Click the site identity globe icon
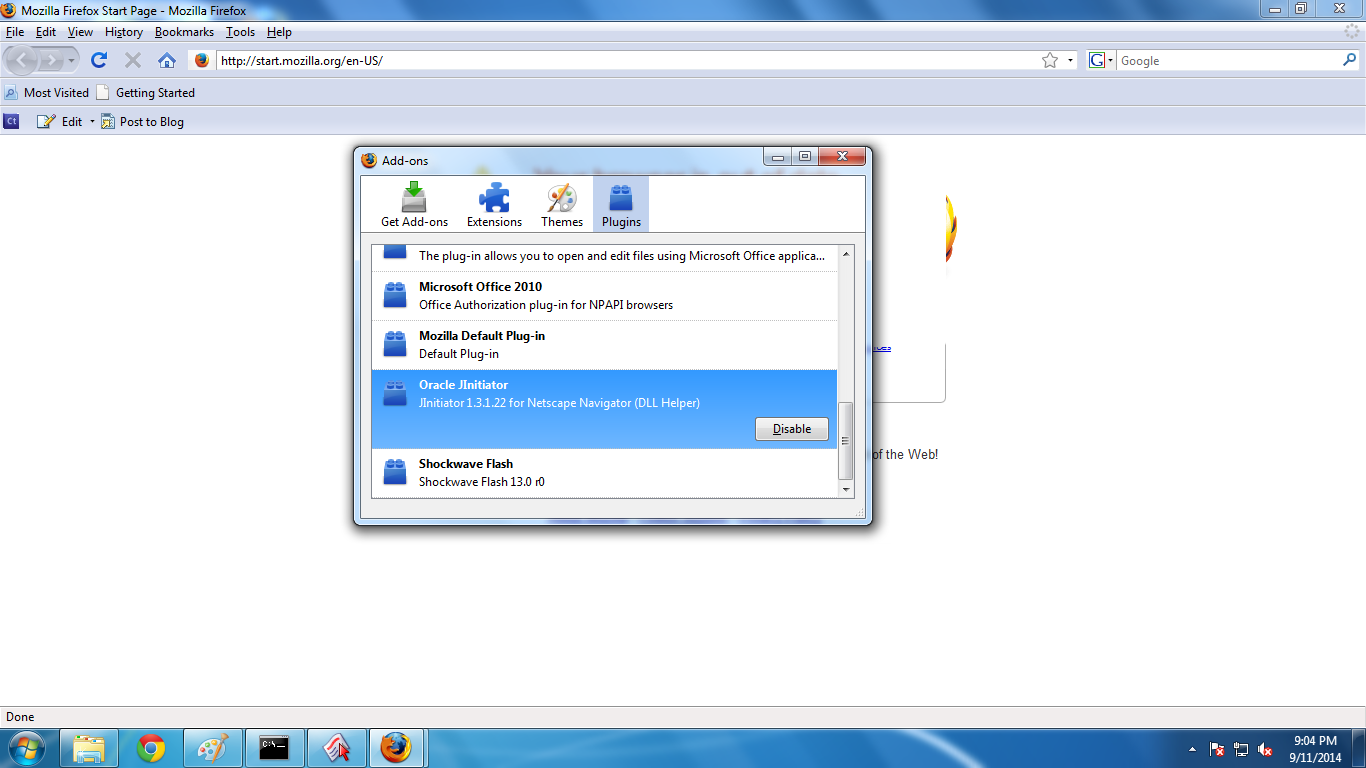This screenshot has width=1366, height=768. click(200, 60)
